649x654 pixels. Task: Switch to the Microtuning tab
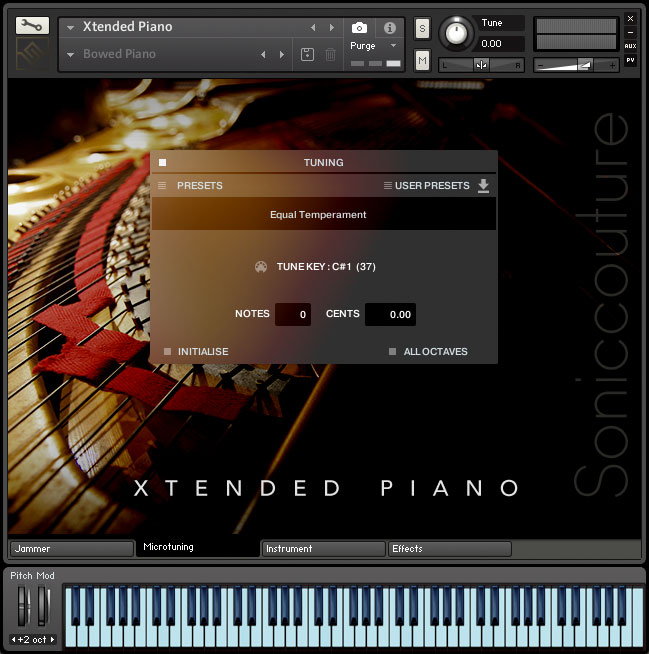[x=198, y=547]
